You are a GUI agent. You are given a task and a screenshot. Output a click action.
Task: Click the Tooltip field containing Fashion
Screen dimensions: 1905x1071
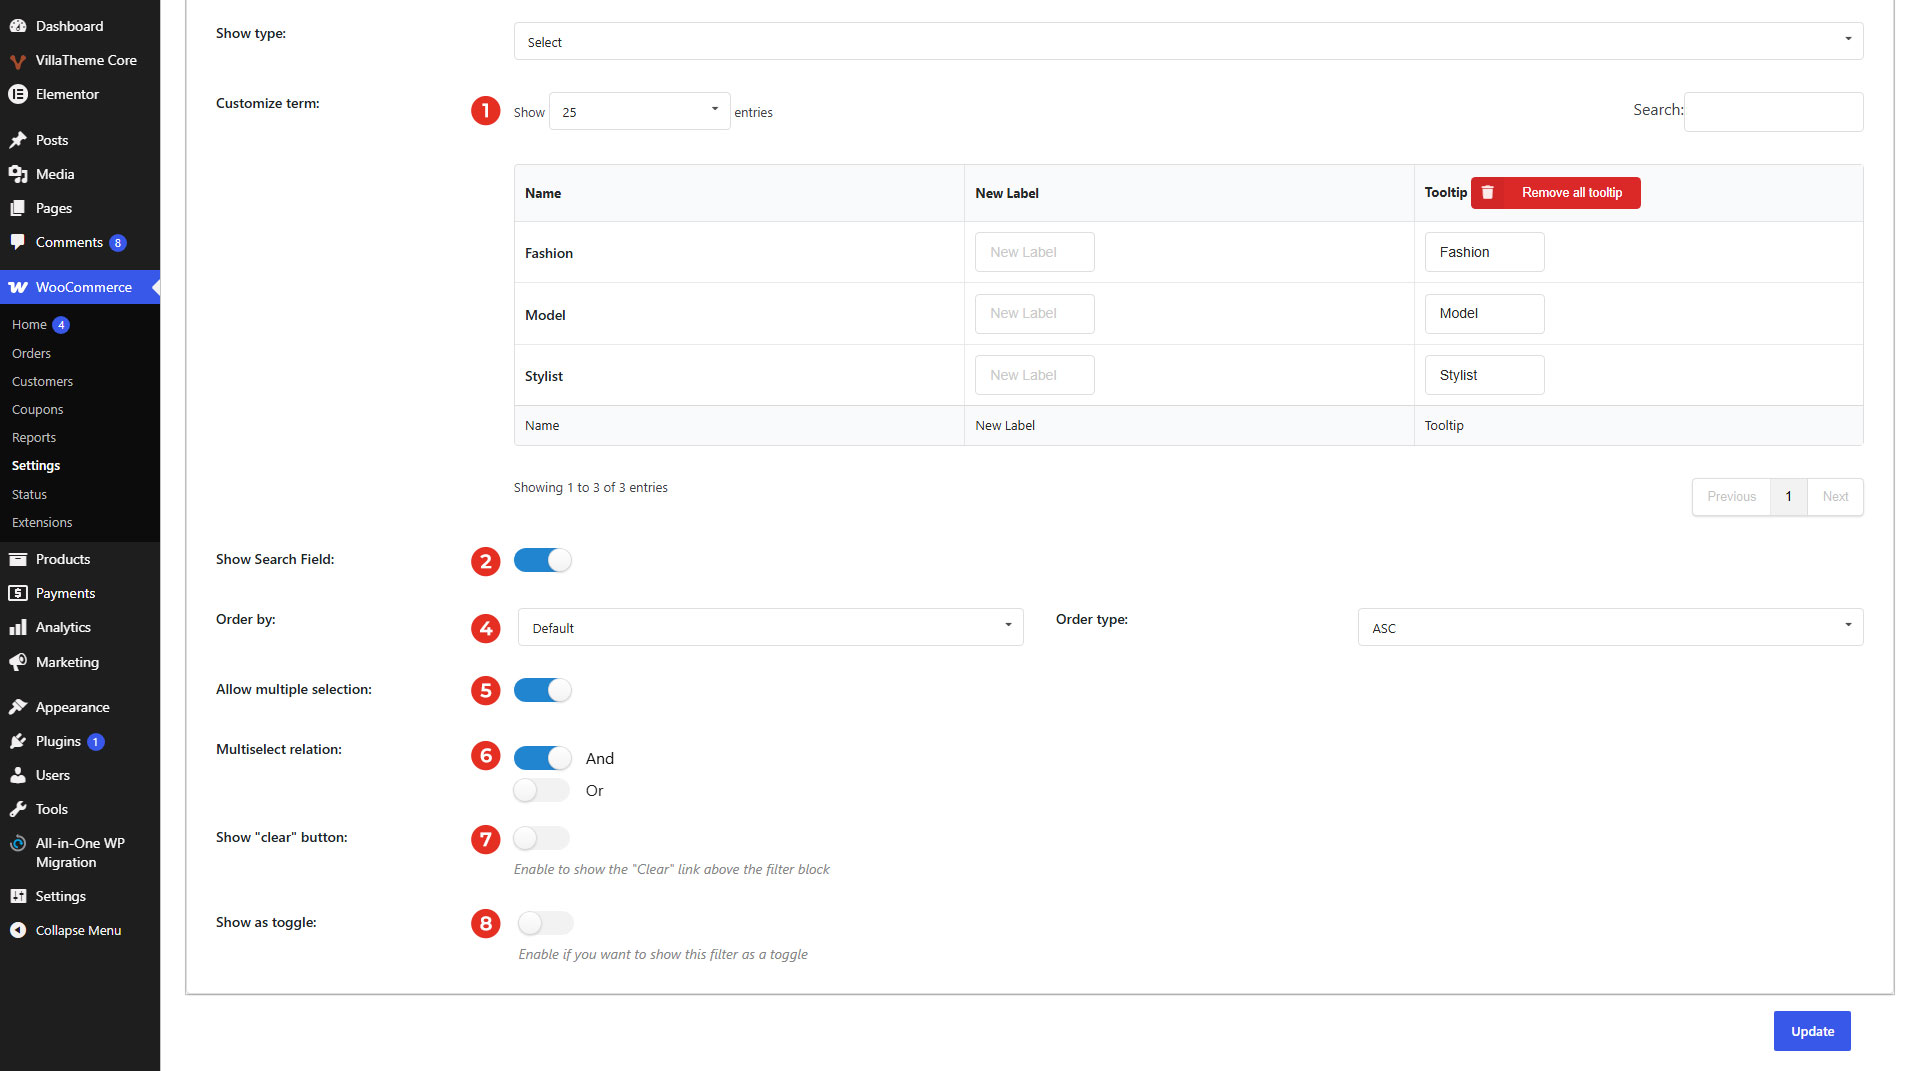pos(1484,252)
